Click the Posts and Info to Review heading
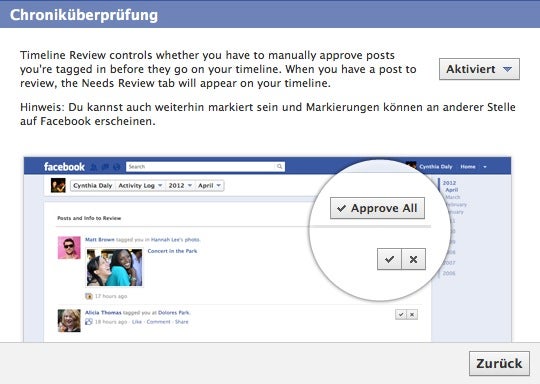The width and height of the screenshot is (540, 384). (89, 218)
